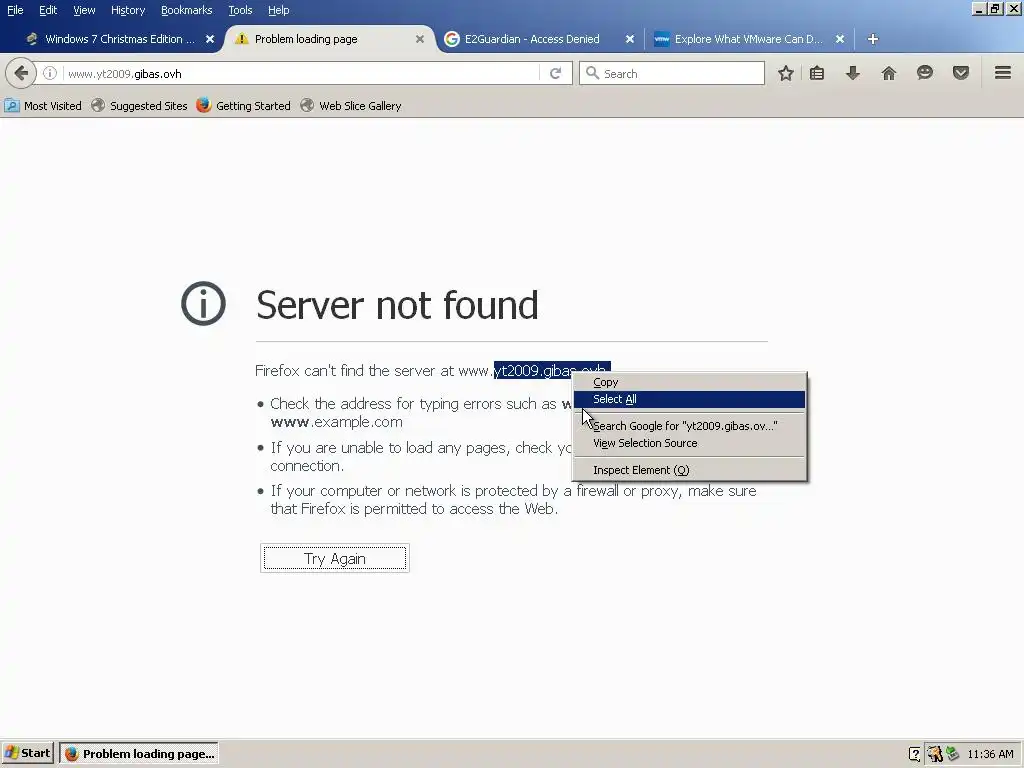Show your bookmarks list icon
This screenshot has width=1024, height=768.
(x=817, y=73)
